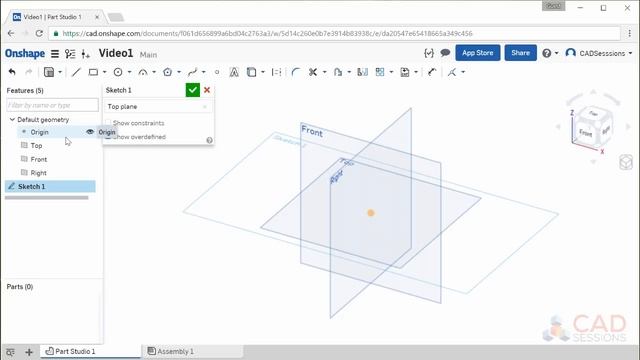This screenshot has height=360, width=640.
Task: Select the Rectangle sketch tool
Action: click(x=93, y=72)
